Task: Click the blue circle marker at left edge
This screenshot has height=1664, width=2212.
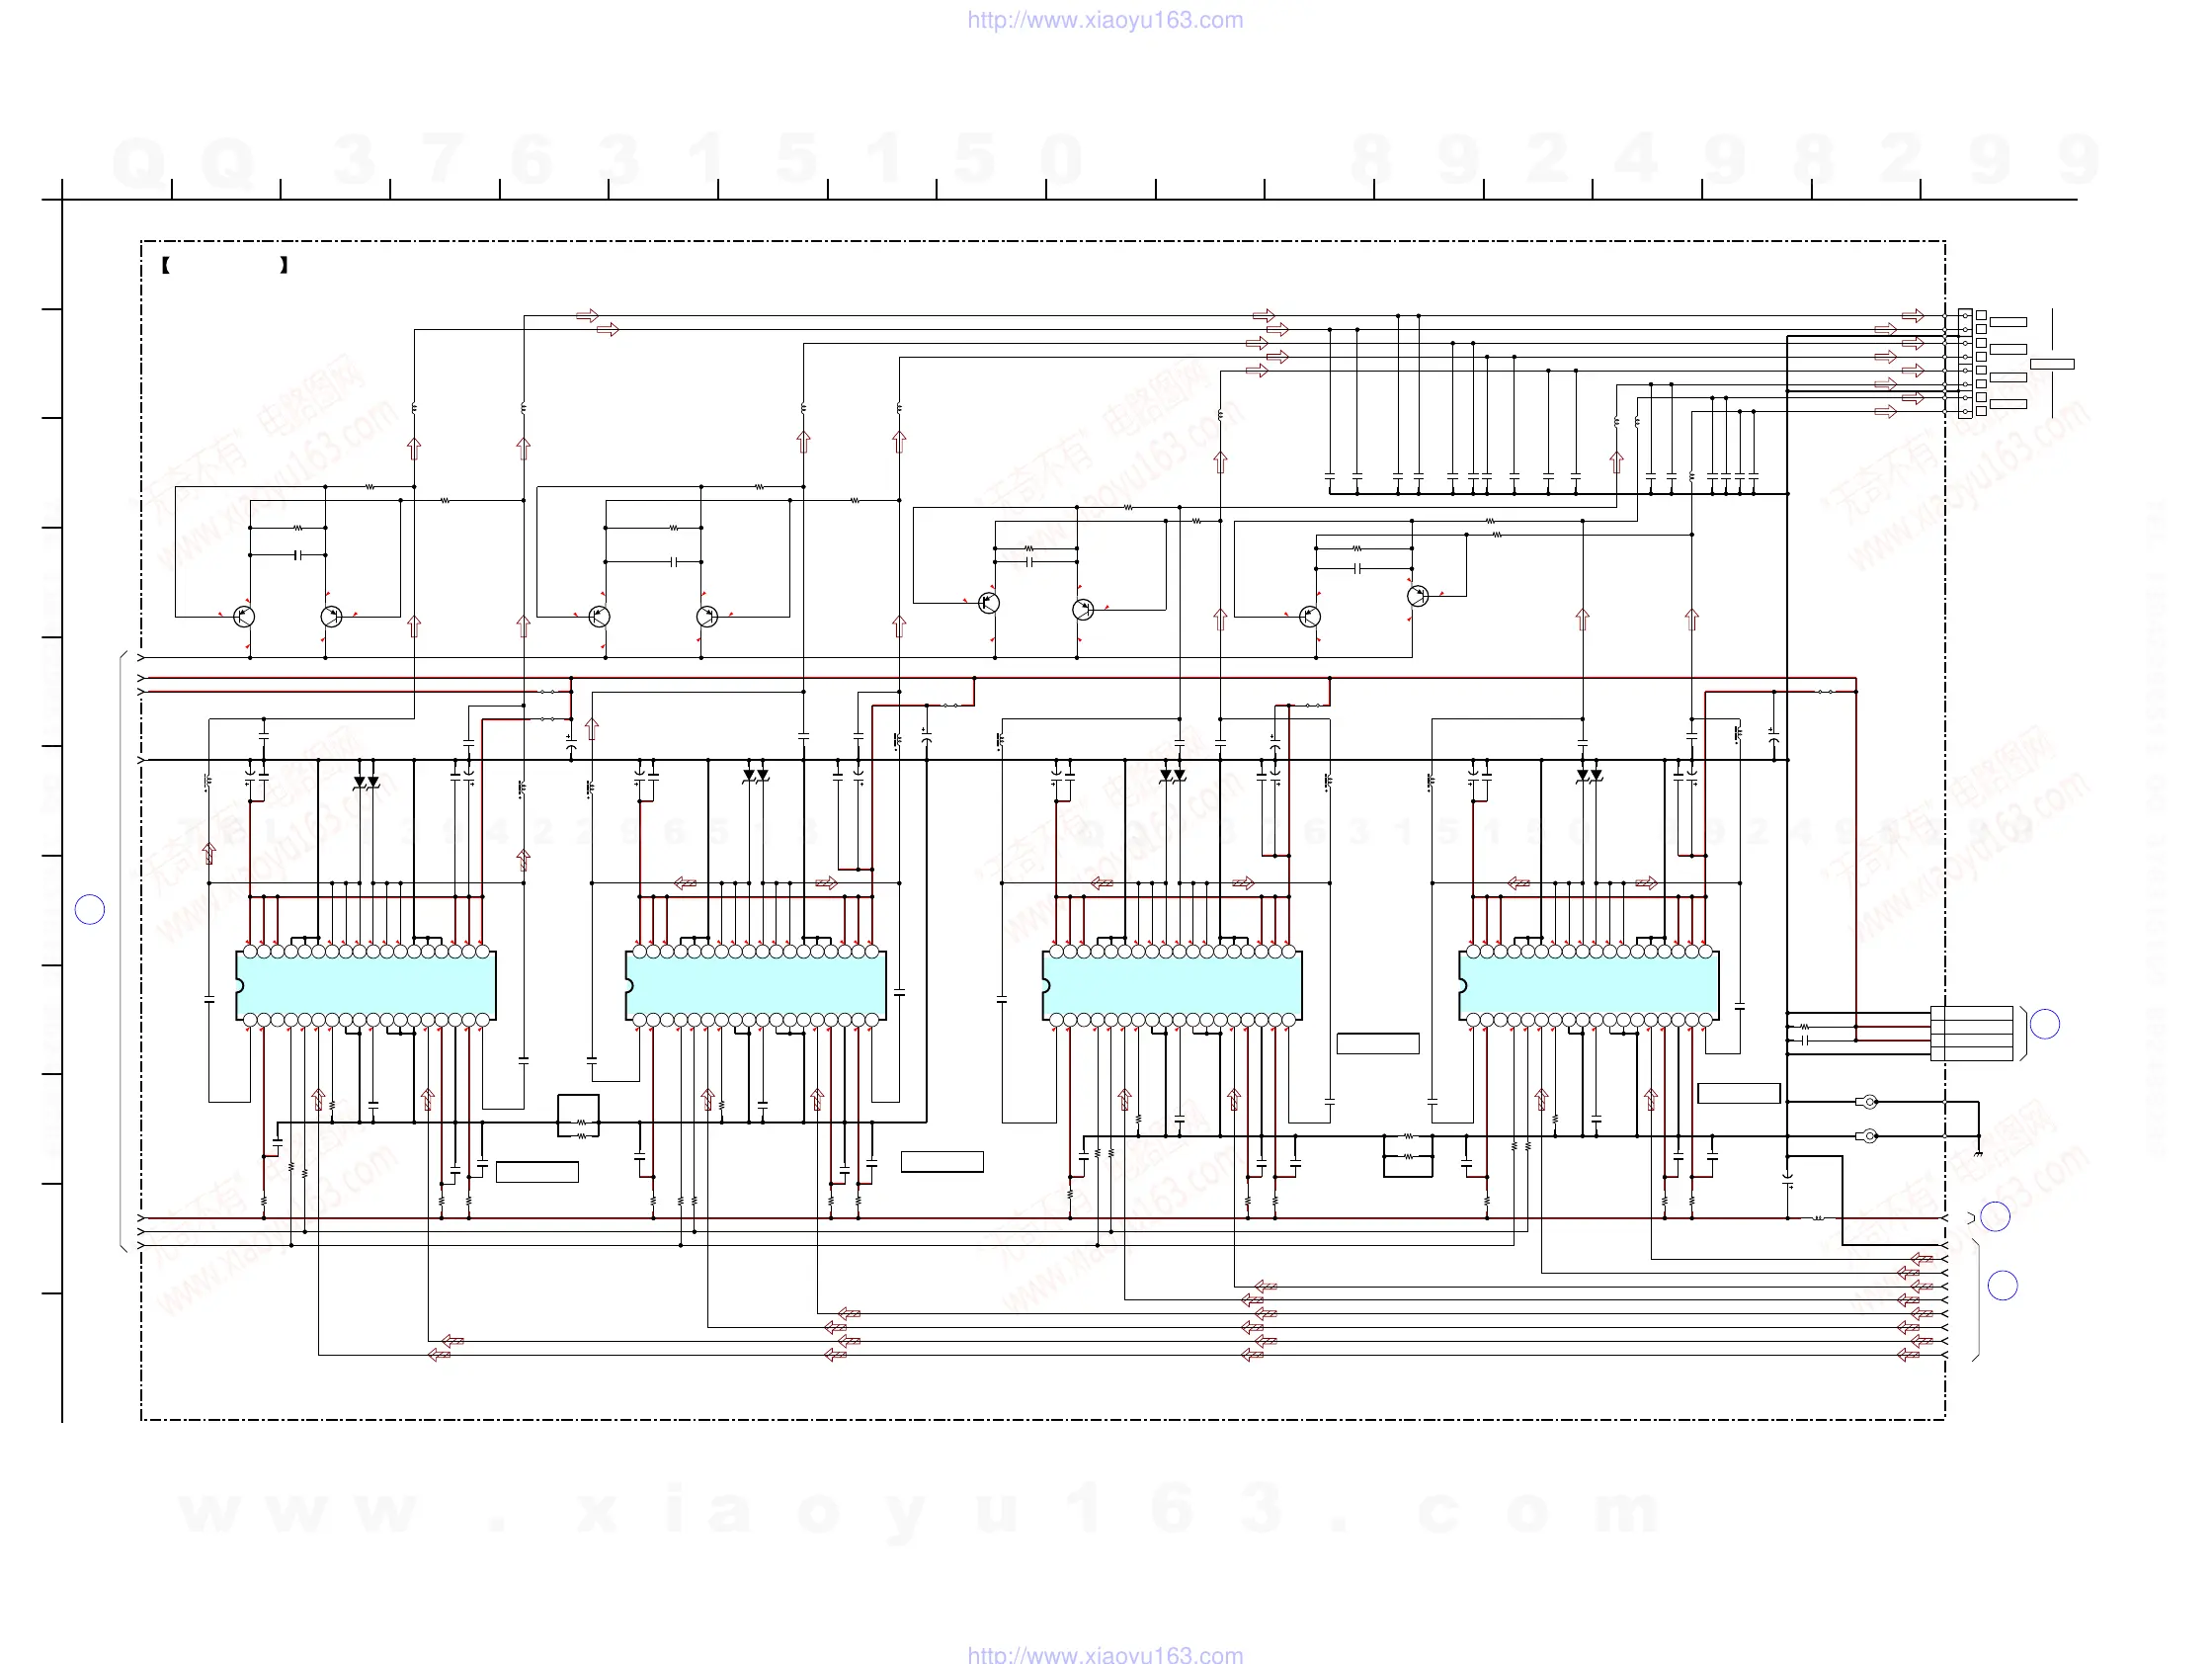Action: [x=90, y=909]
